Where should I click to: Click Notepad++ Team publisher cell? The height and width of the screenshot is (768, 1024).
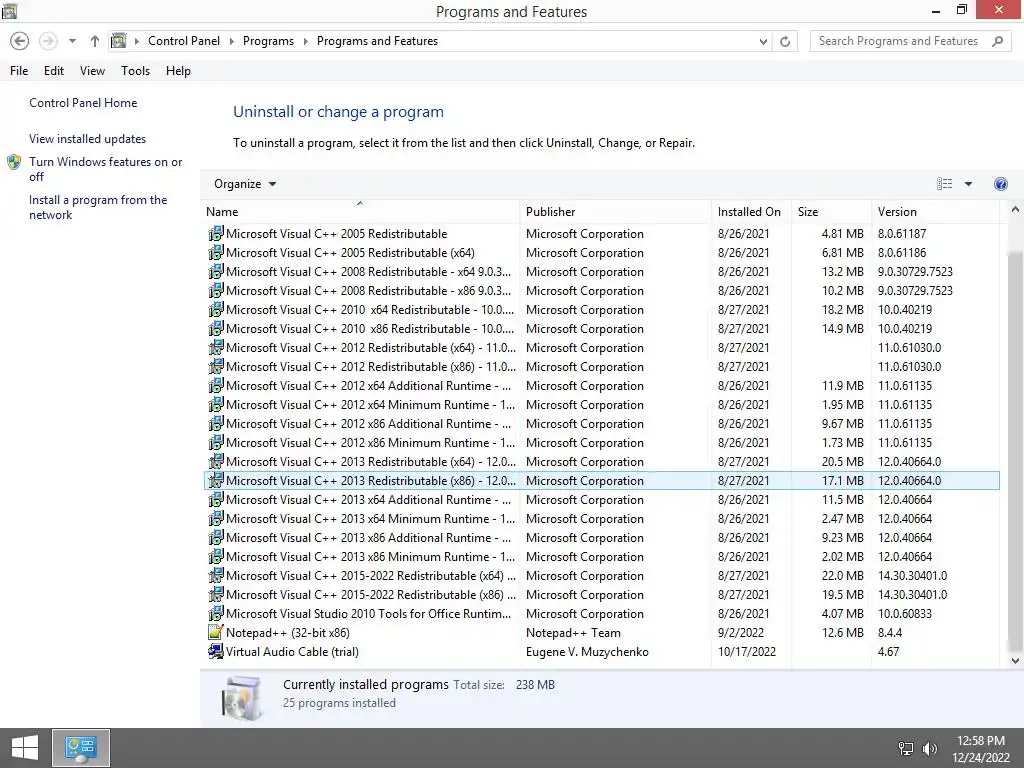coord(573,633)
